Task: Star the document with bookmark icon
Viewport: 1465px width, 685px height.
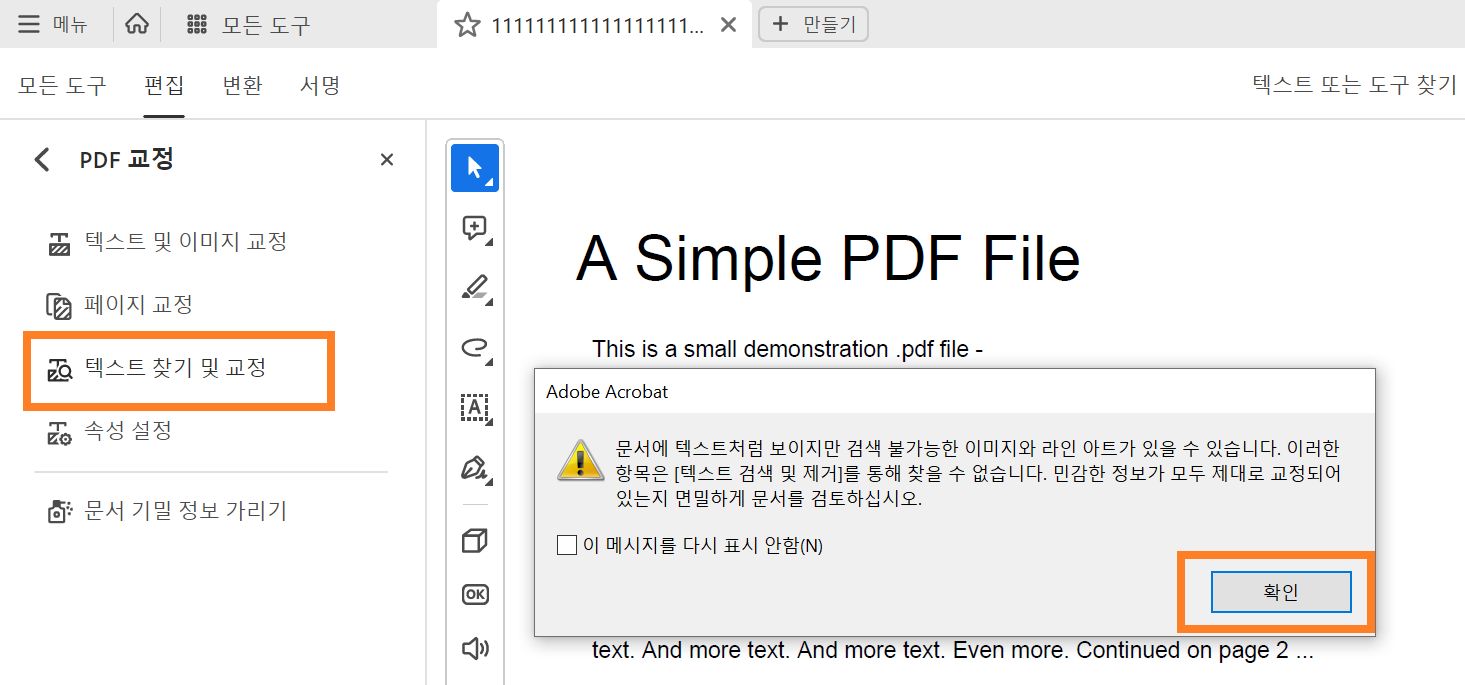Action: (x=466, y=23)
